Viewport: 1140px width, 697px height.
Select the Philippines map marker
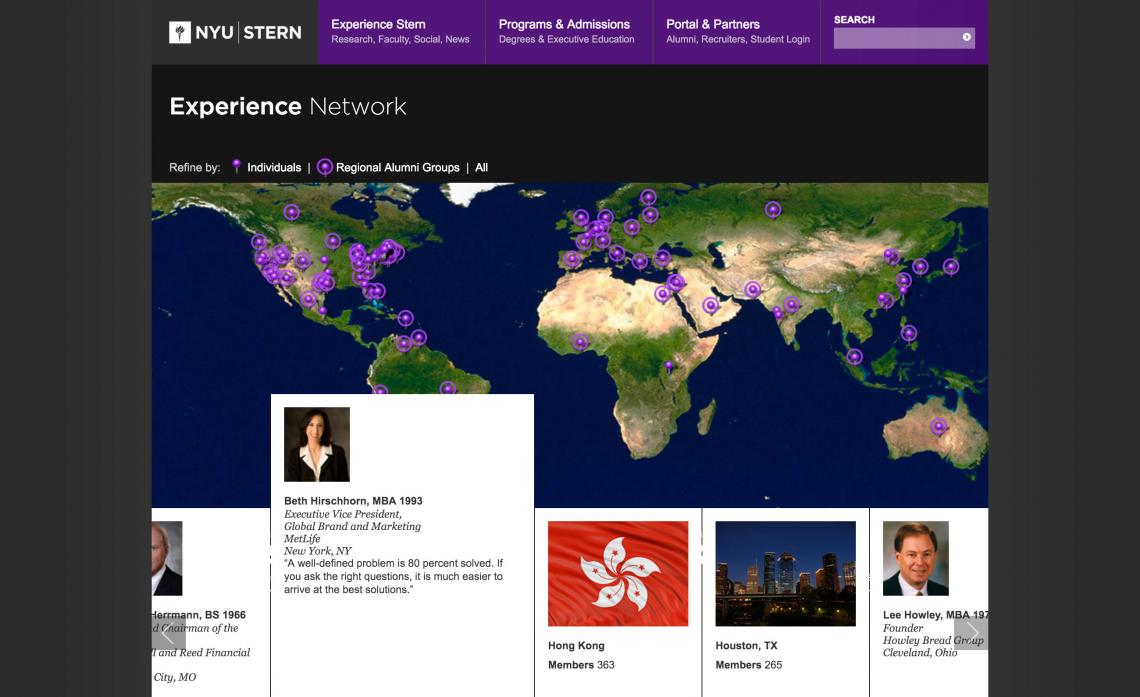[x=909, y=333]
